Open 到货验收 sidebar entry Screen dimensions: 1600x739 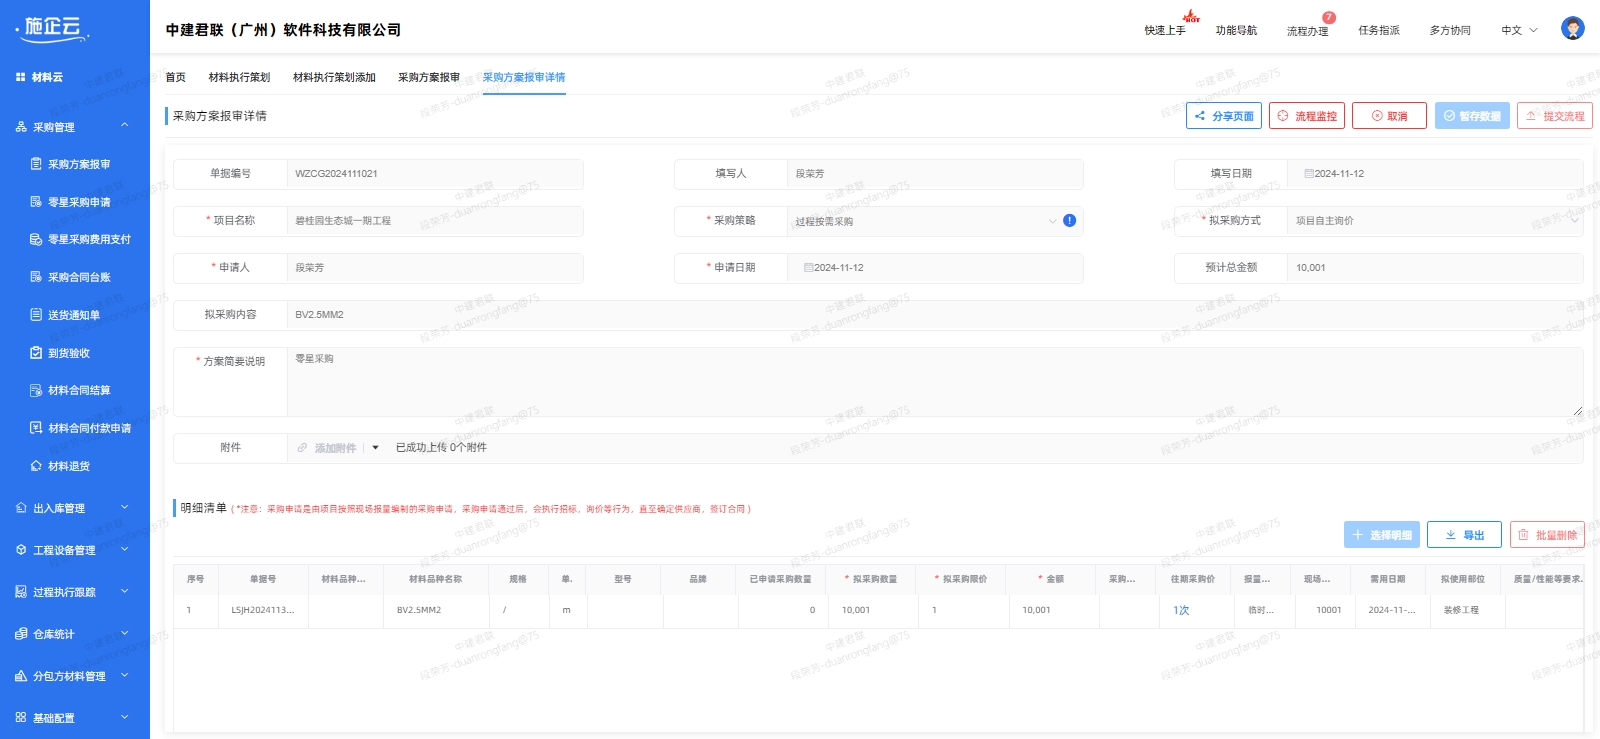click(x=68, y=353)
